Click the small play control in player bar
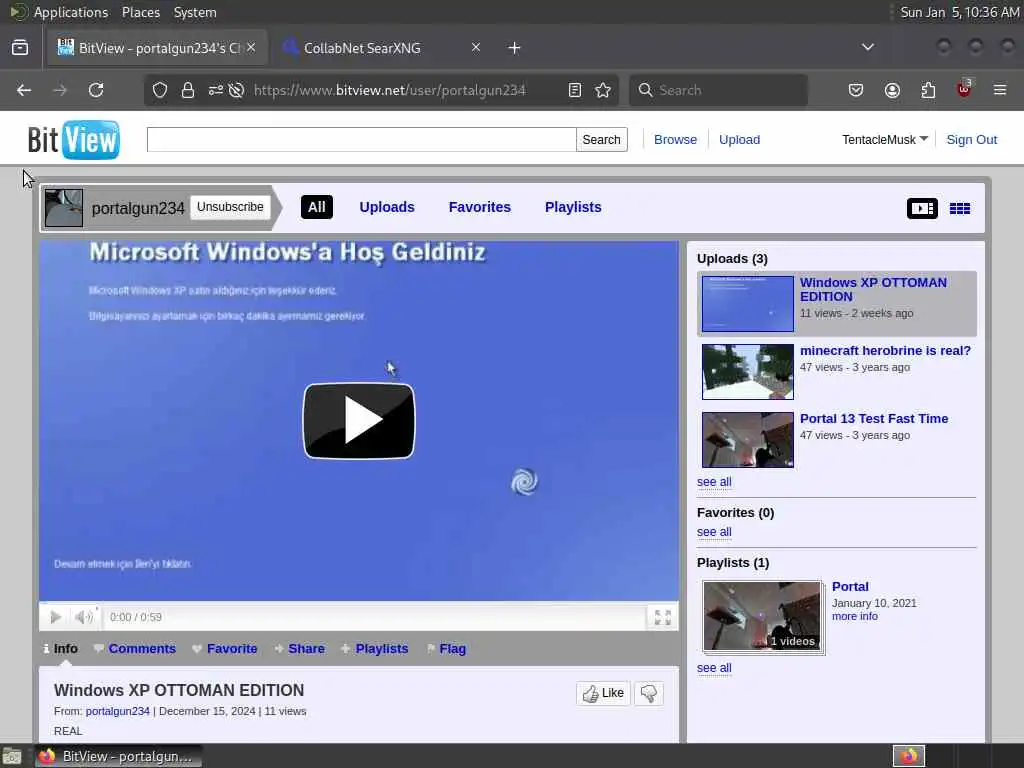1024x768 pixels. [56, 617]
